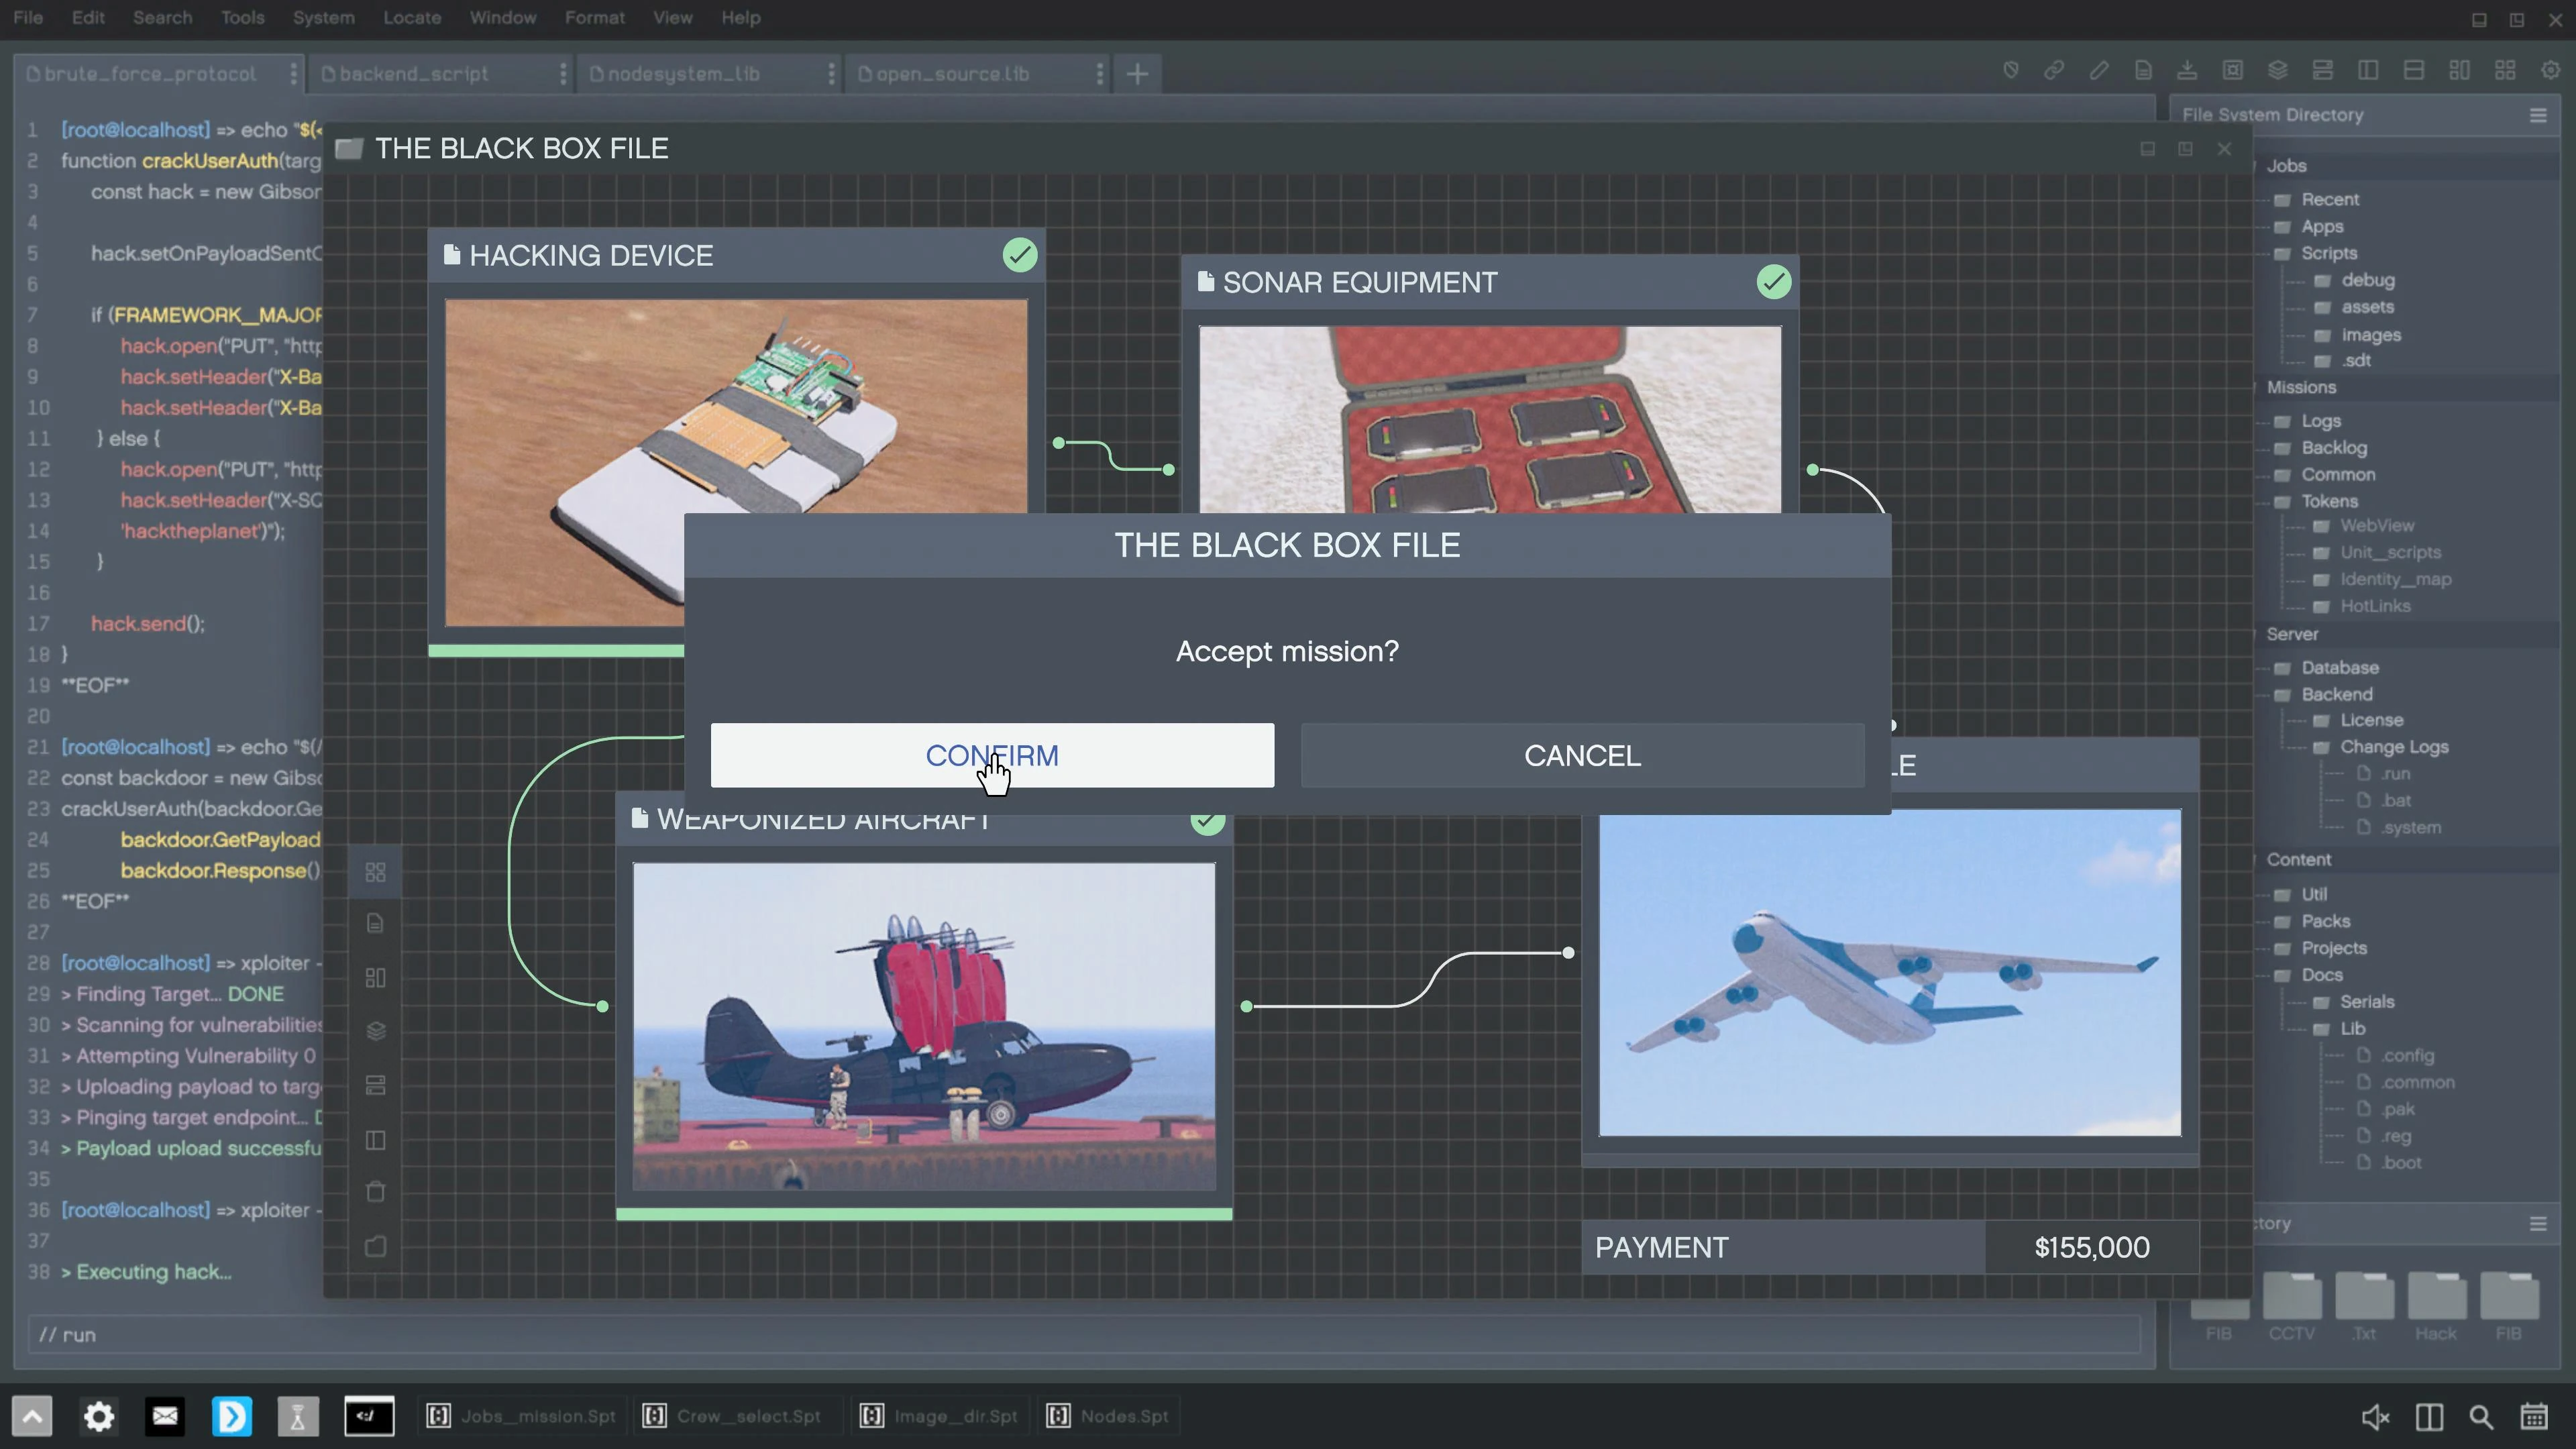Collapse the Tokens folder in tree

(x=2328, y=501)
